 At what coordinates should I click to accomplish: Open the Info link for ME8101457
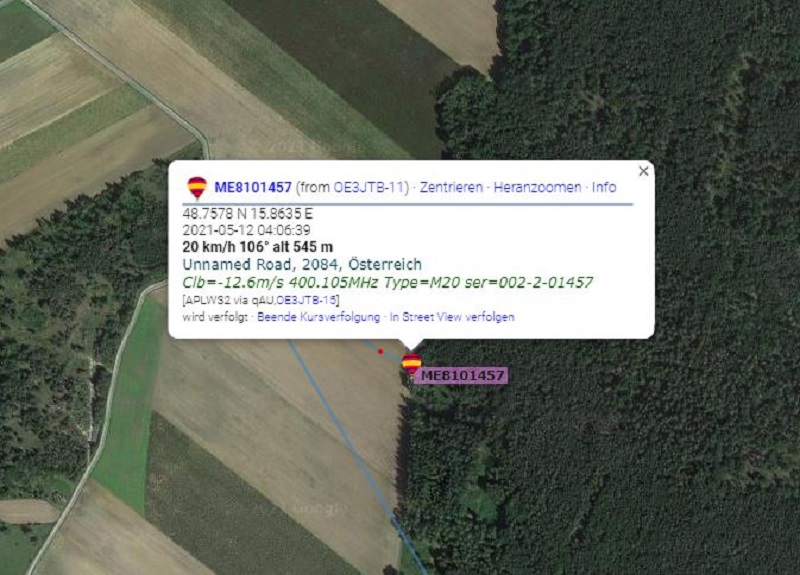[x=604, y=187]
